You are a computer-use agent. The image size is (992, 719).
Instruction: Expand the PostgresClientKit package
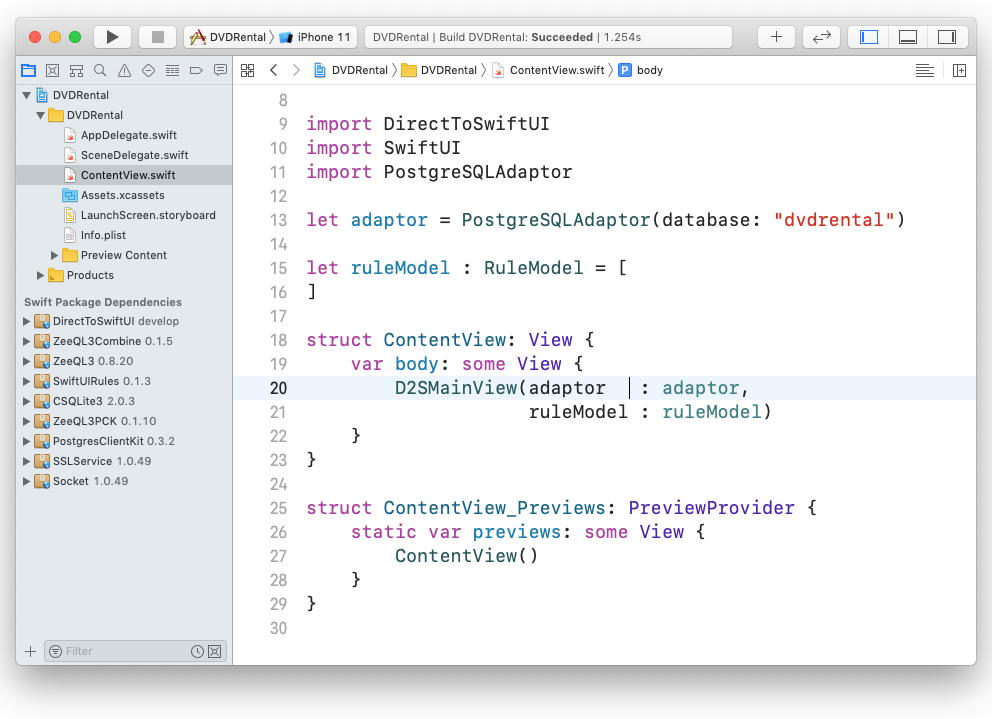[27, 441]
